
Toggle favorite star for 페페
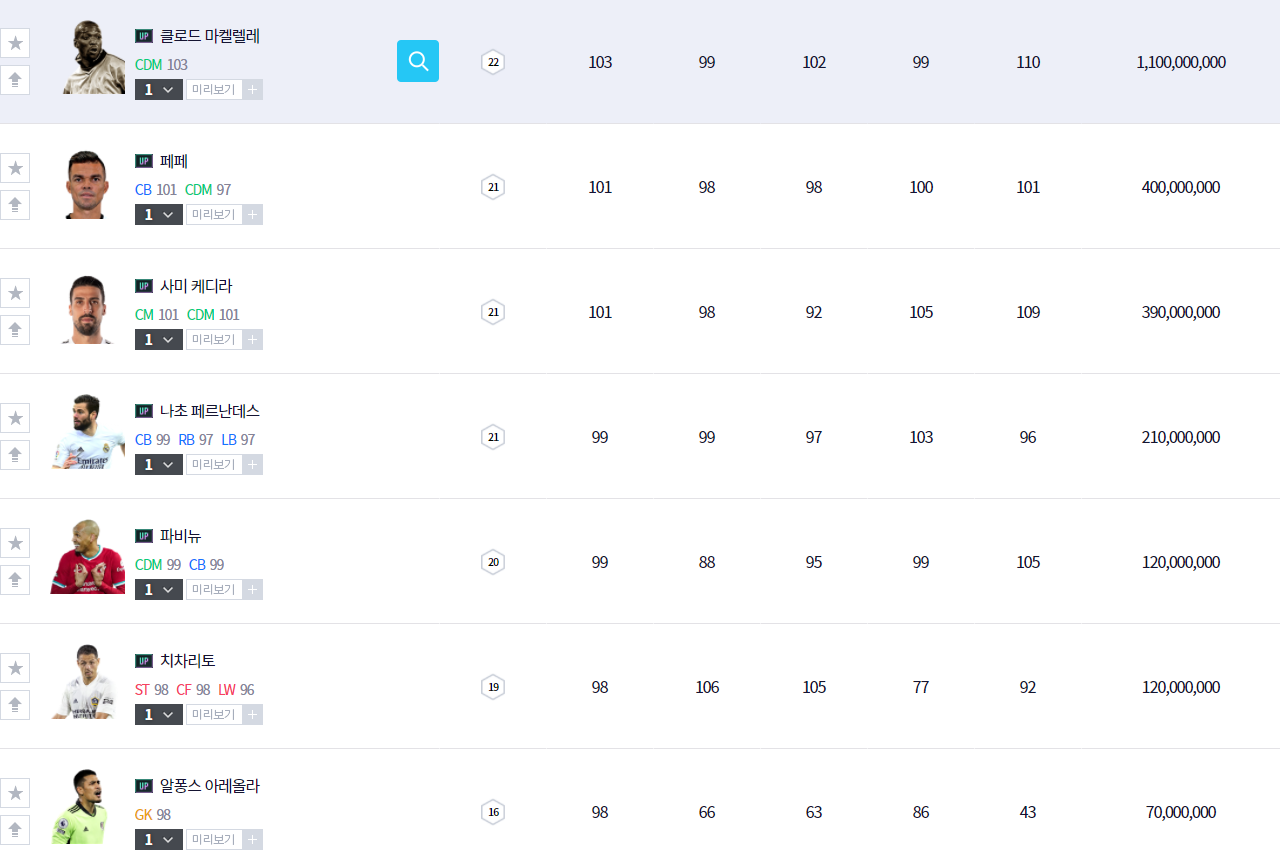[15, 168]
